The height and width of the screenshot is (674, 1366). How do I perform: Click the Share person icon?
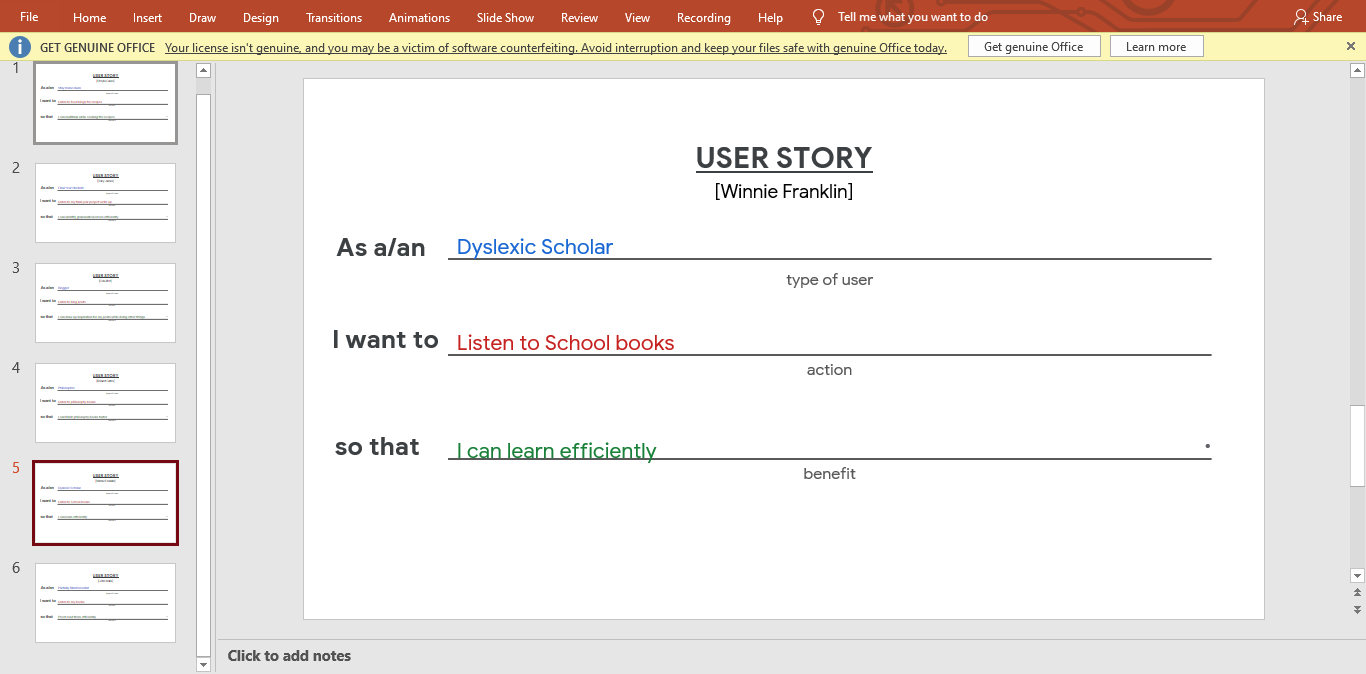pyautogui.click(x=1300, y=17)
